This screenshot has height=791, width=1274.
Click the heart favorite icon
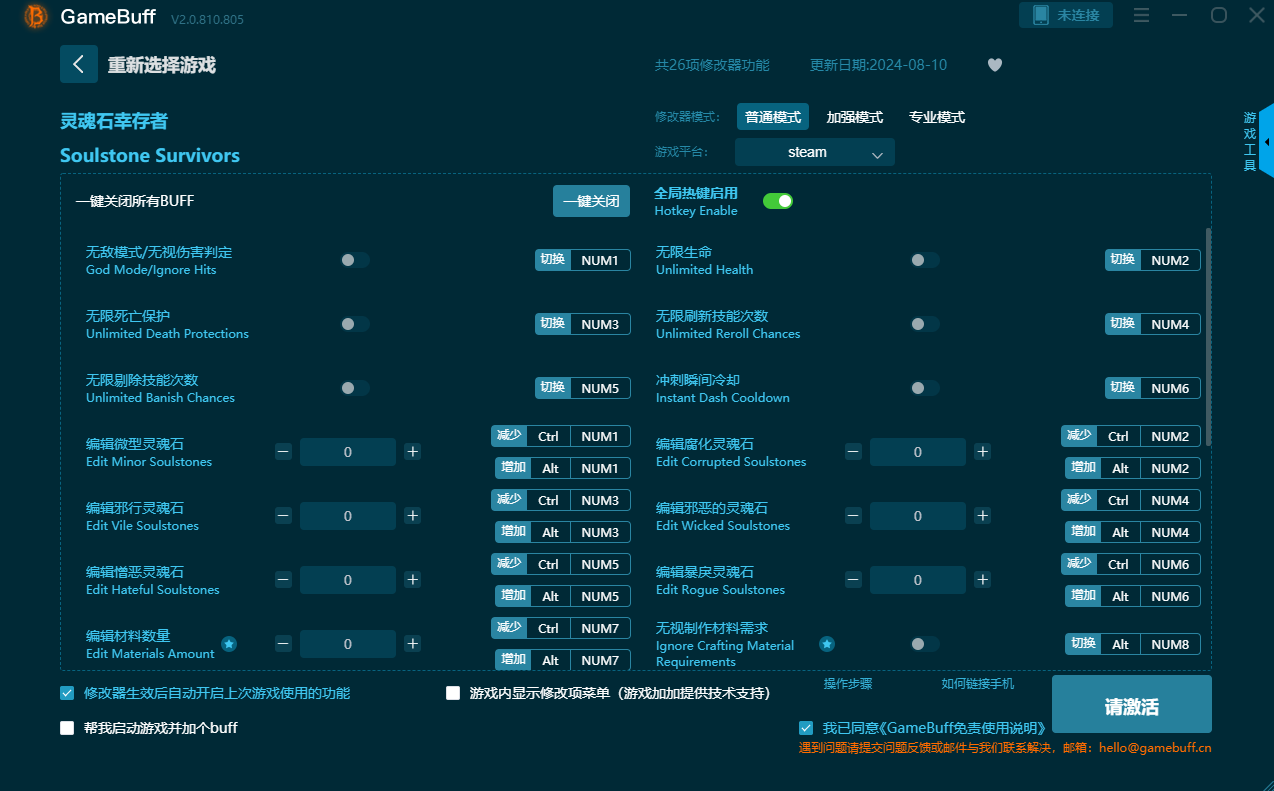(995, 65)
